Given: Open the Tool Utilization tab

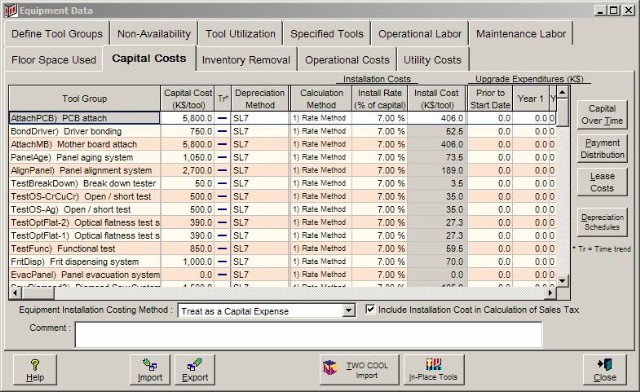Looking at the screenshot, I should point(240,34).
